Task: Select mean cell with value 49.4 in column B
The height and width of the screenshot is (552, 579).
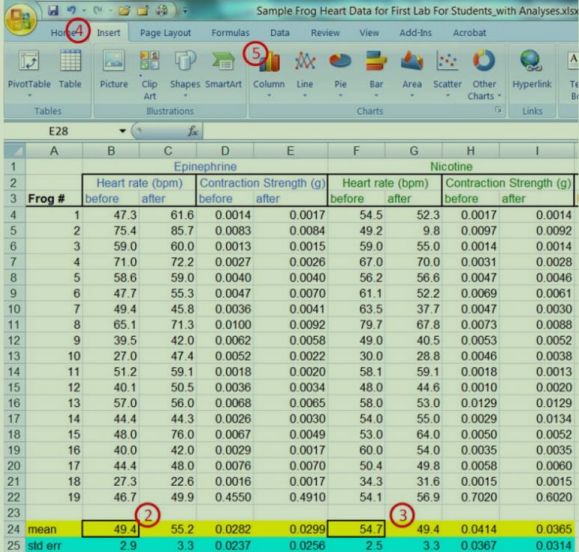Action: (x=111, y=529)
